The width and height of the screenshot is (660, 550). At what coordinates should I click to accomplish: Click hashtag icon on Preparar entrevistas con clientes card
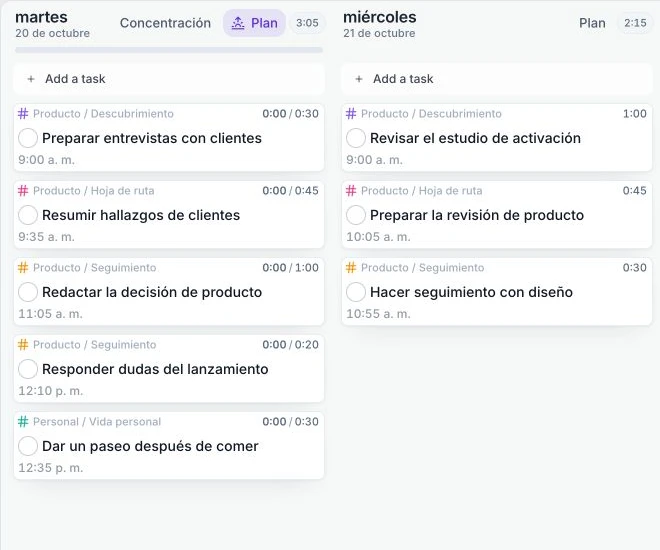pos(23,114)
